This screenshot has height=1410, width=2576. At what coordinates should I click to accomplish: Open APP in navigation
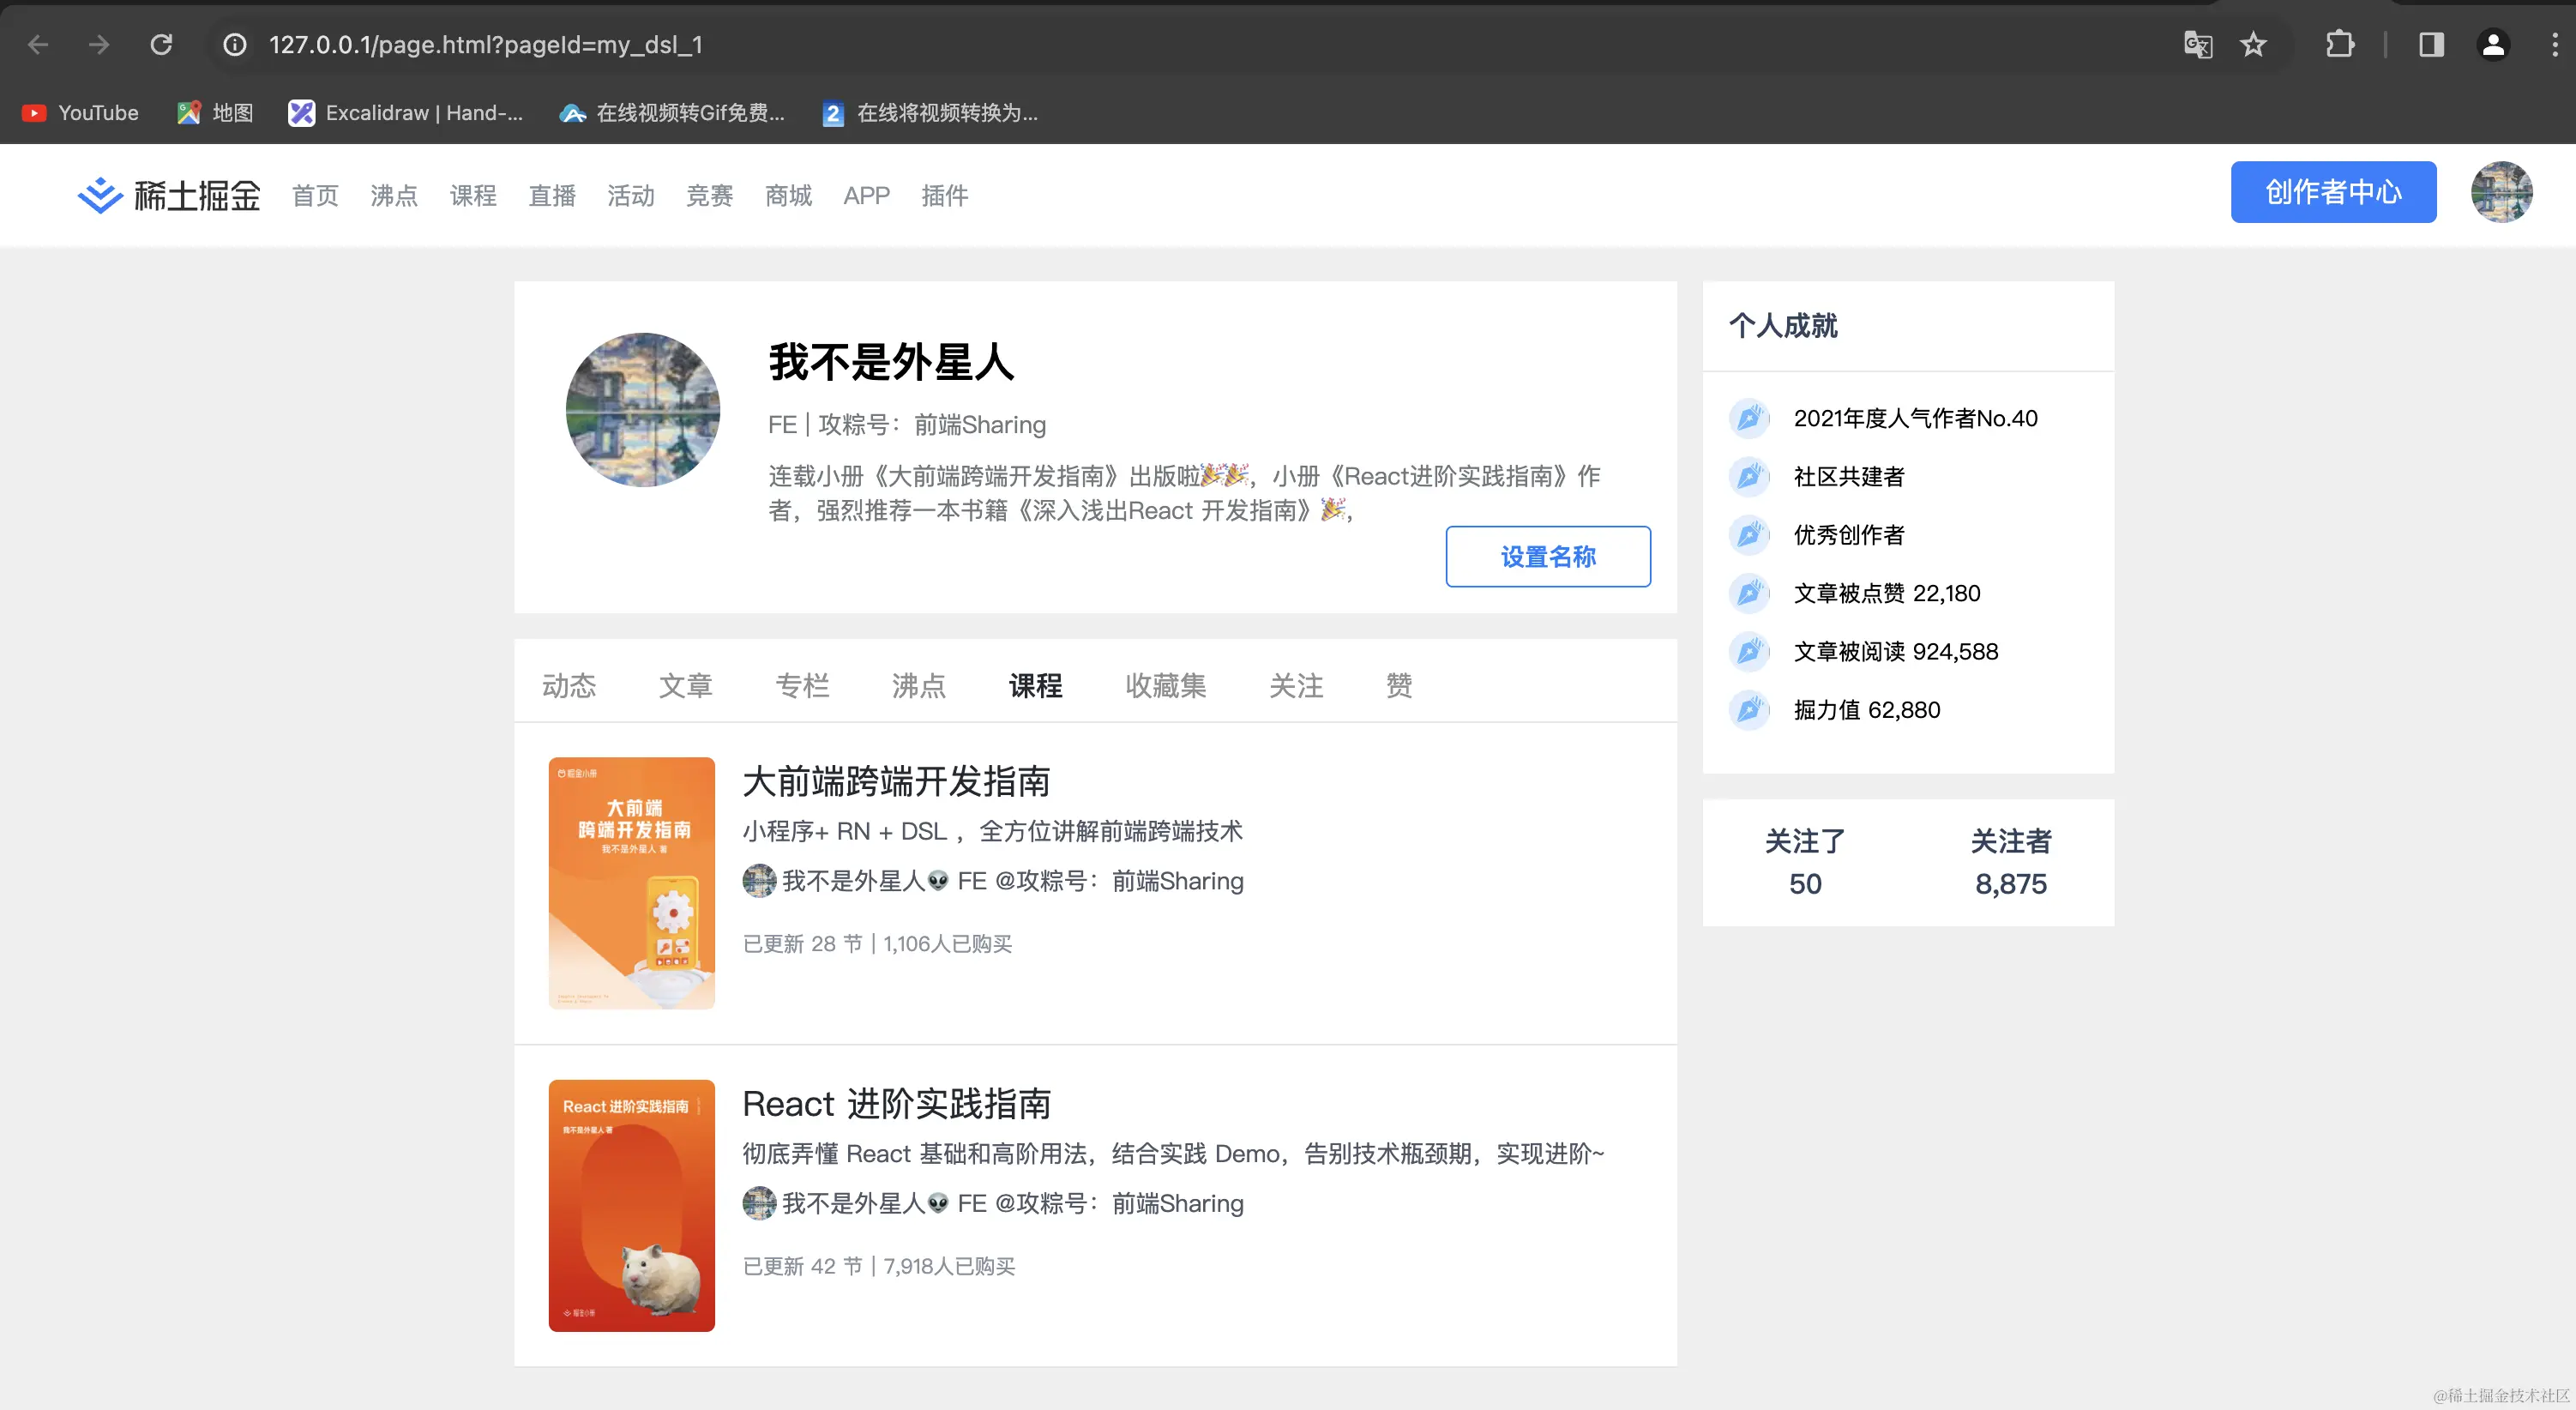866,196
